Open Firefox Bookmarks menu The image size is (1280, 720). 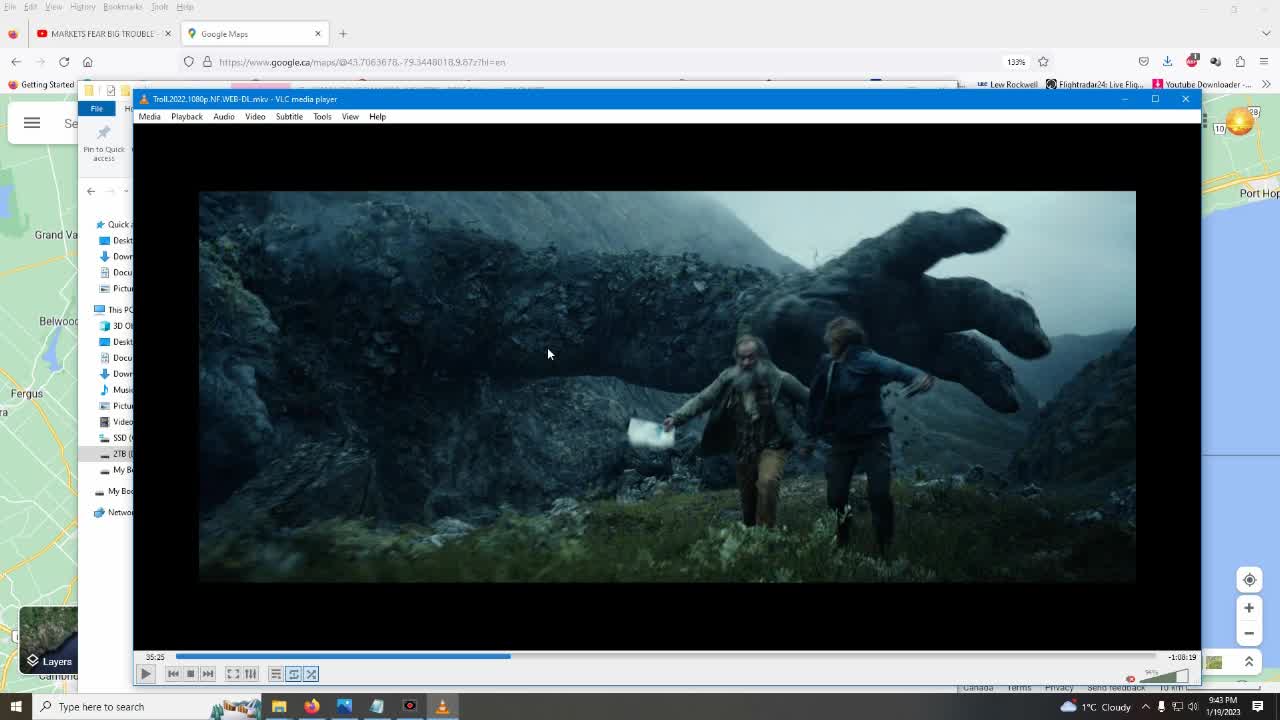(x=123, y=7)
